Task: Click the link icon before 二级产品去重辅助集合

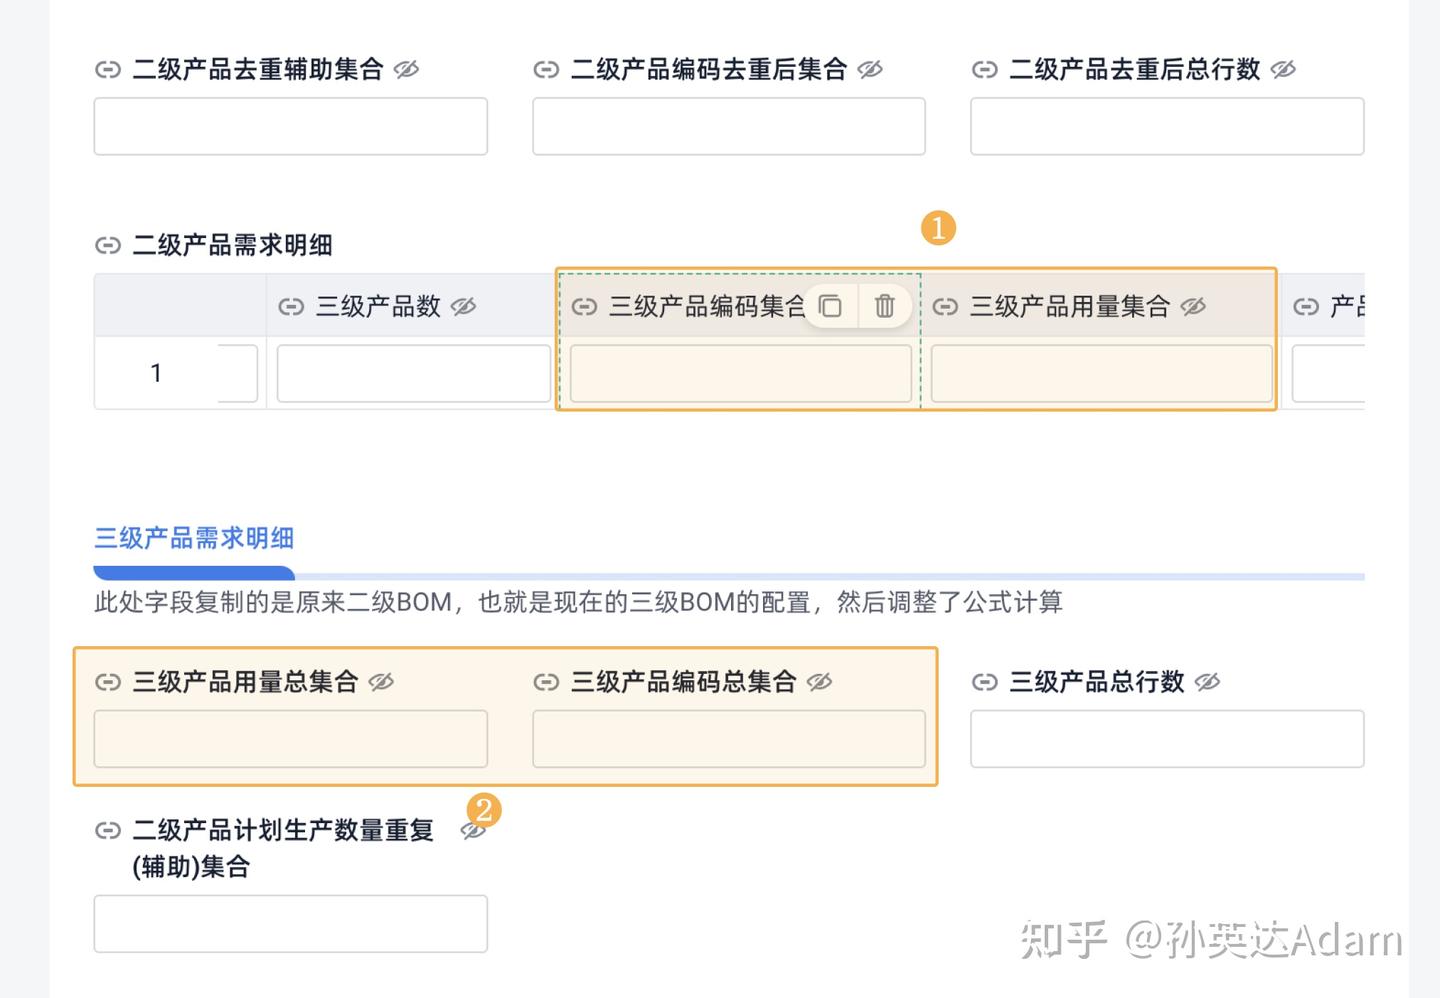Action: (x=108, y=69)
